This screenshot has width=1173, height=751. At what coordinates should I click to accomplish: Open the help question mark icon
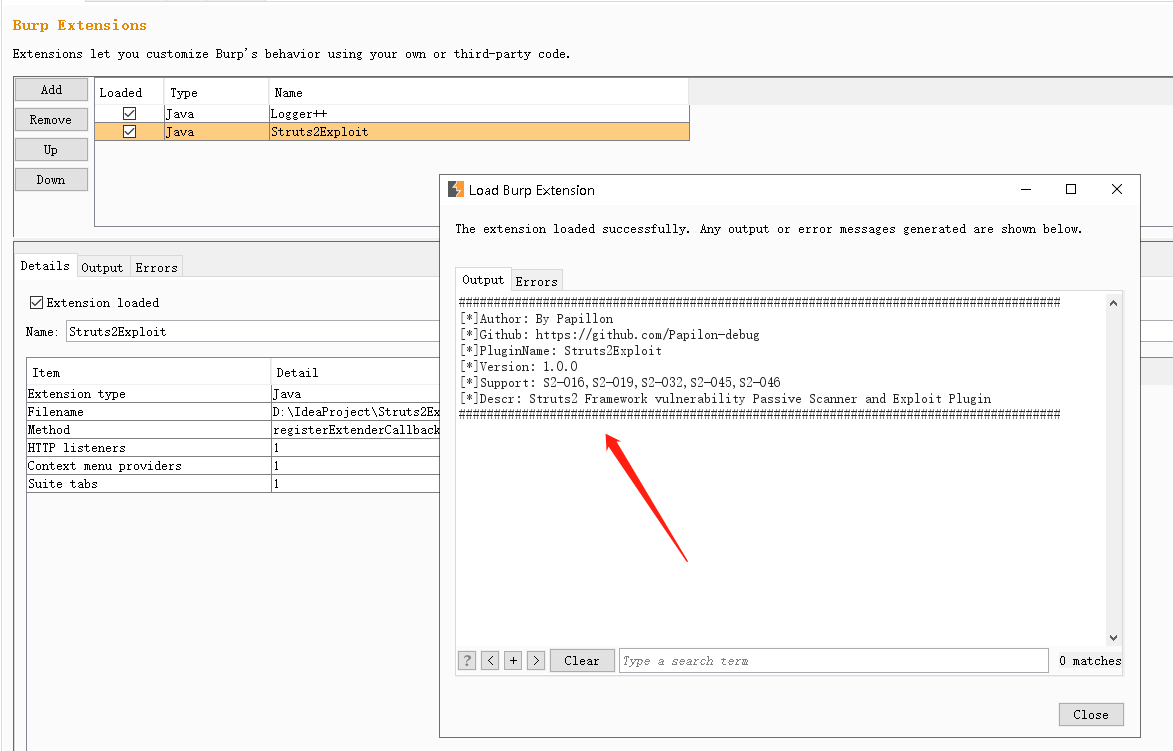pos(467,660)
